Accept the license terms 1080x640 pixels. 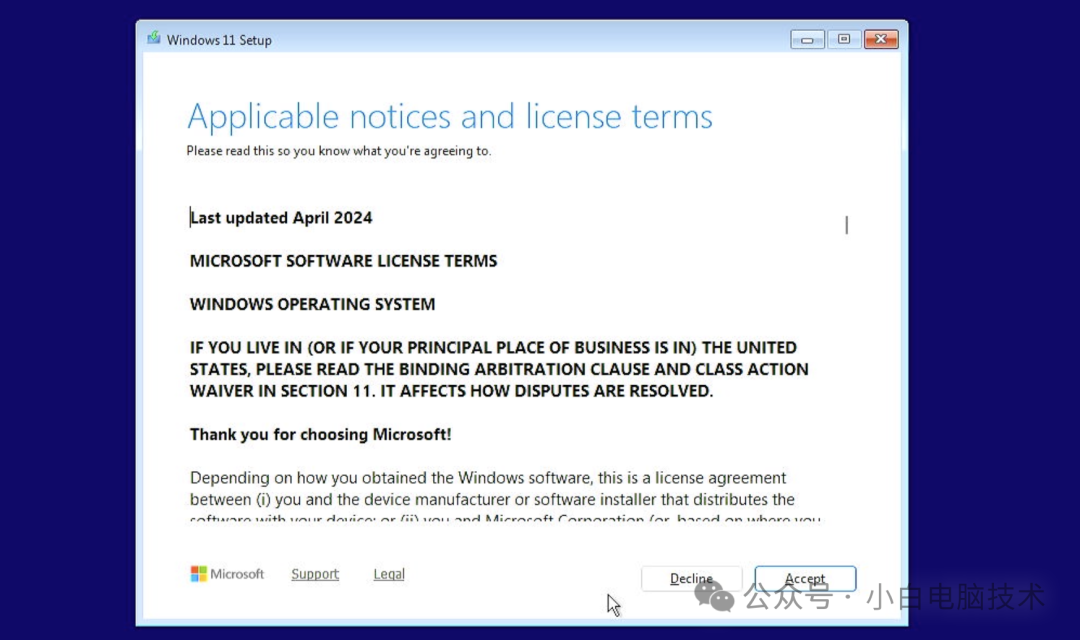805,579
